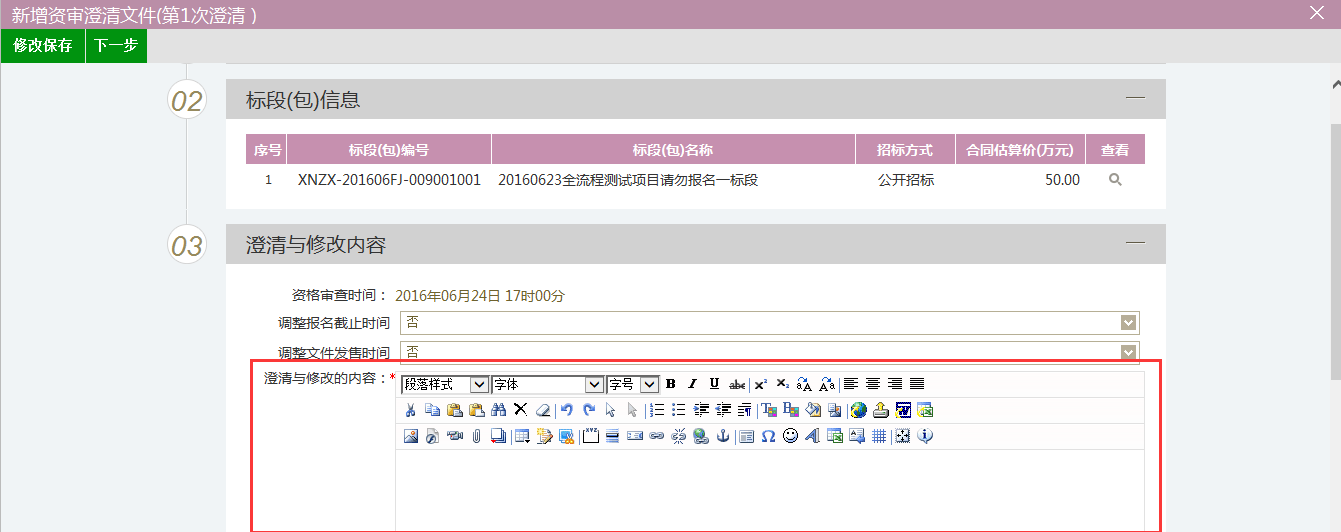Click the copy icon in editor toolbar
Screen dimensions: 1341x532
[x=432, y=410]
